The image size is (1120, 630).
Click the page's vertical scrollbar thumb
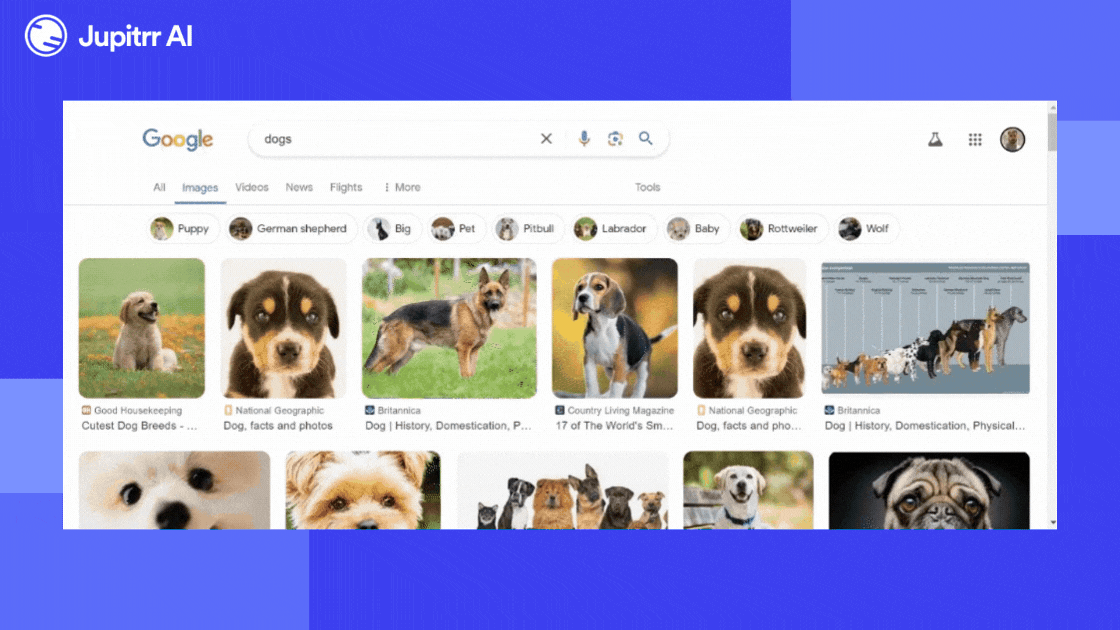click(1052, 131)
